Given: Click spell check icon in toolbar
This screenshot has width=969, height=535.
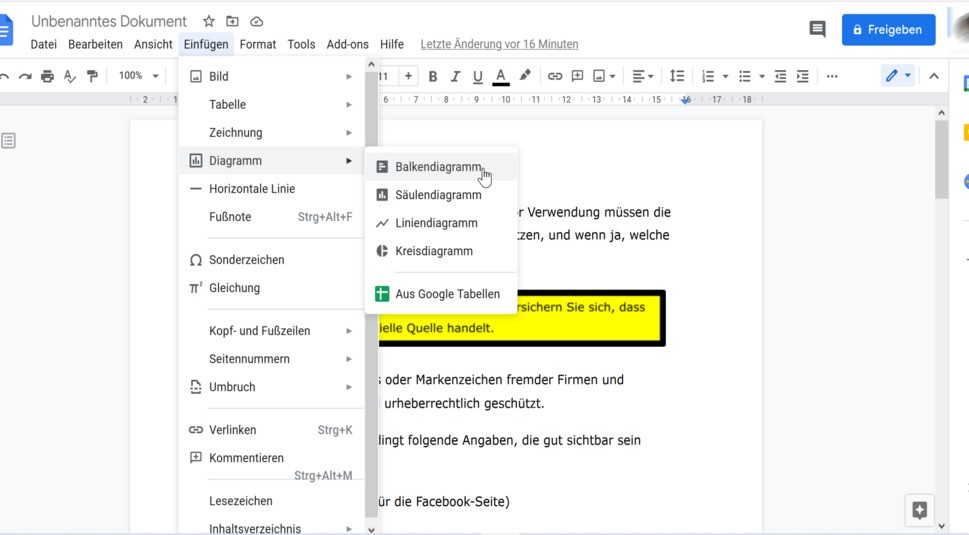Looking at the screenshot, I should click(x=70, y=76).
